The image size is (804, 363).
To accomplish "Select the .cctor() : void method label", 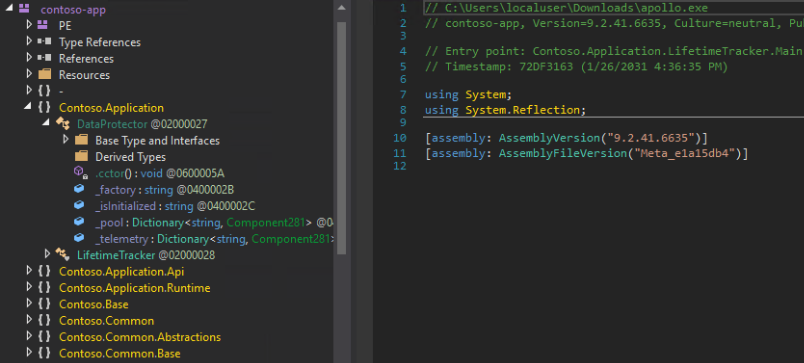I will (x=159, y=173).
